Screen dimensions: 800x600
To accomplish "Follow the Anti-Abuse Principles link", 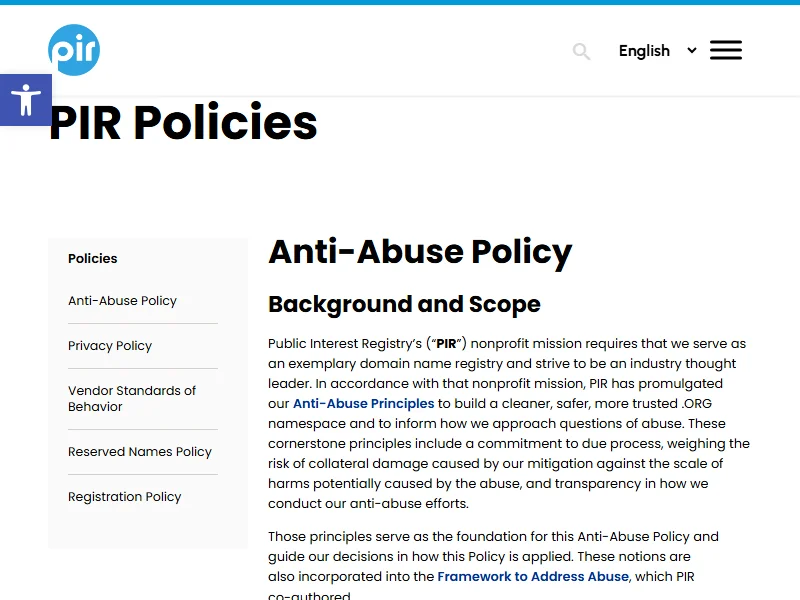I will coord(363,404).
